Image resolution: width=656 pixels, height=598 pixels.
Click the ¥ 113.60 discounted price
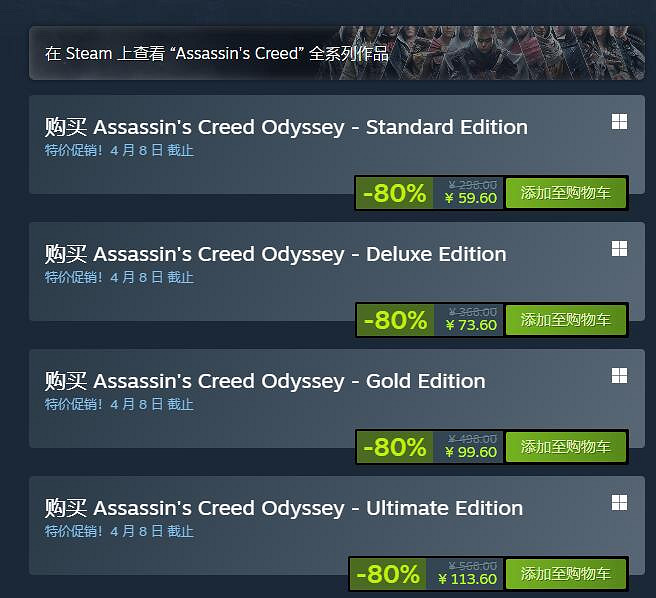click(x=467, y=579)
